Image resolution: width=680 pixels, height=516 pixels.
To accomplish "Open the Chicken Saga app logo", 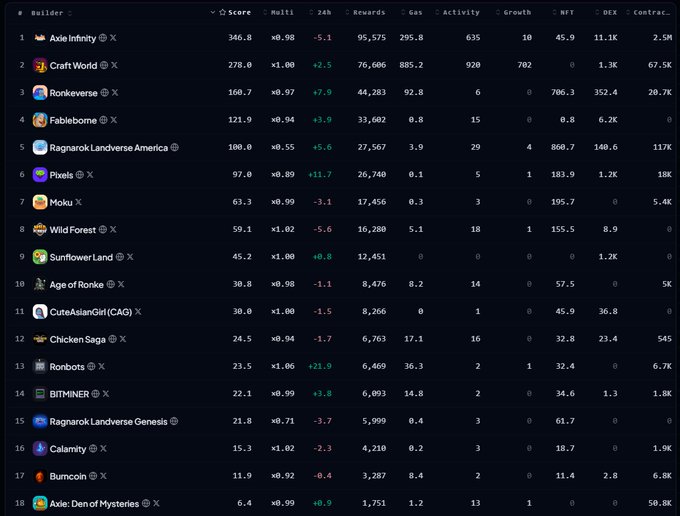I will pyautogui.click(x=40, y=339).
